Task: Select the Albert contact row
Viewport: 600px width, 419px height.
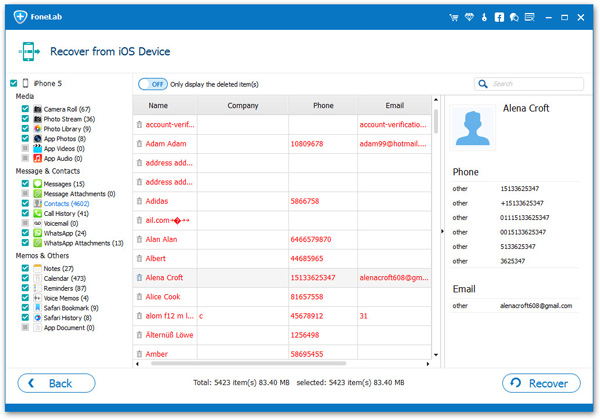Action: (x=282, y=259)
